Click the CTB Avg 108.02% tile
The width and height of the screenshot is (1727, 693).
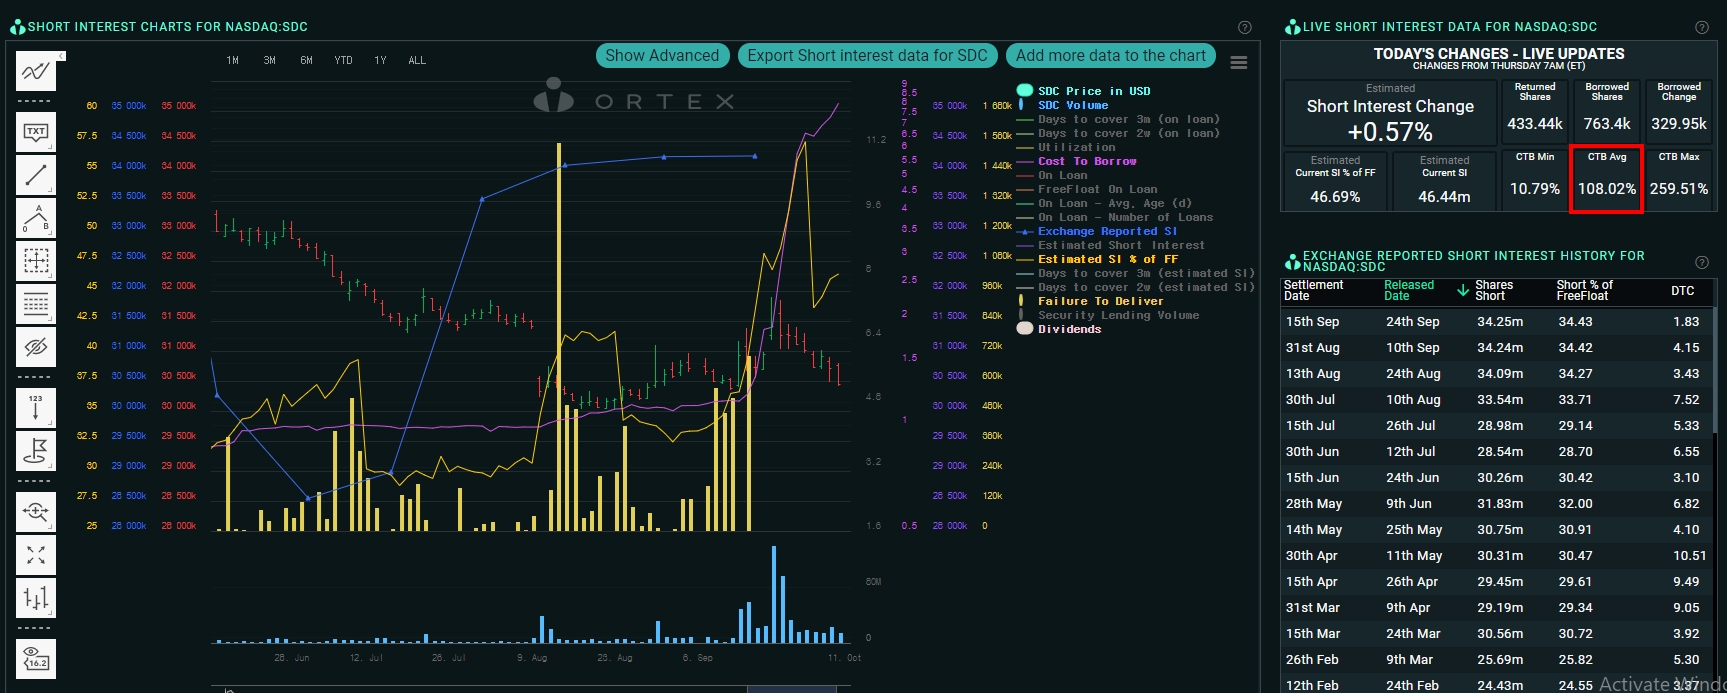point(1606,179)
